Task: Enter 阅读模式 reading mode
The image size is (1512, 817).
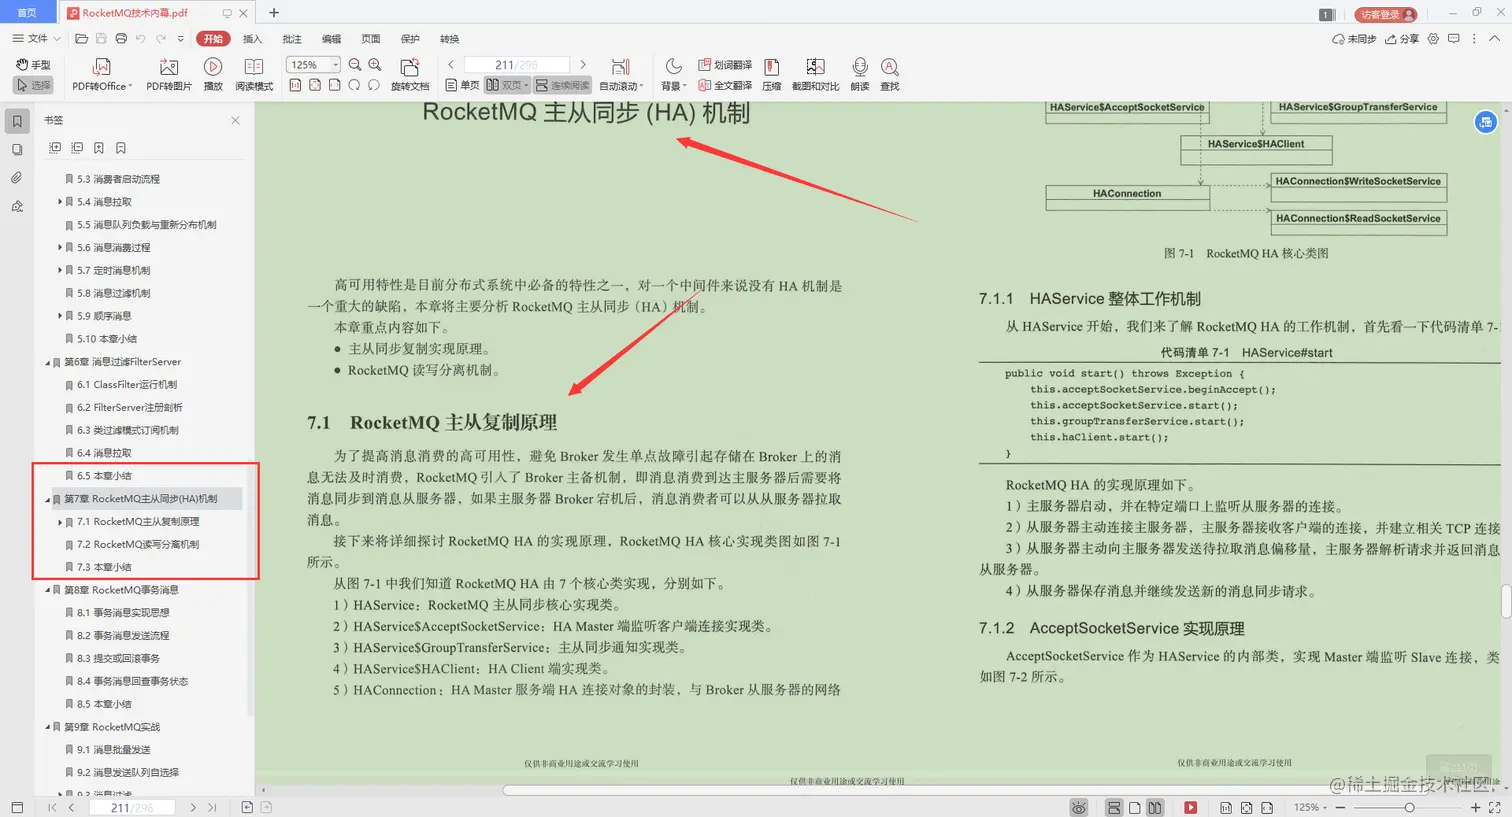Action: pos(253,72)
